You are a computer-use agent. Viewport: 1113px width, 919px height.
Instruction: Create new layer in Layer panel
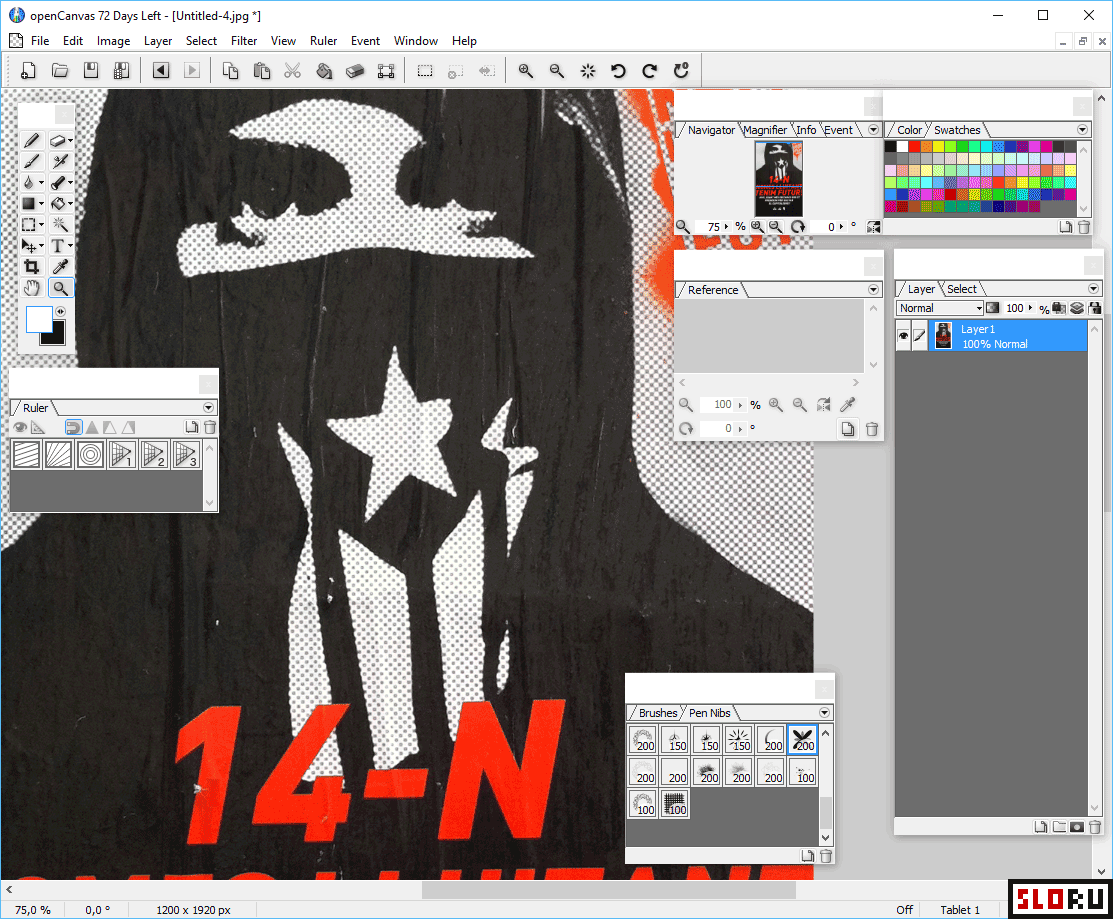pyautogui.click(x=1041, y=827)
